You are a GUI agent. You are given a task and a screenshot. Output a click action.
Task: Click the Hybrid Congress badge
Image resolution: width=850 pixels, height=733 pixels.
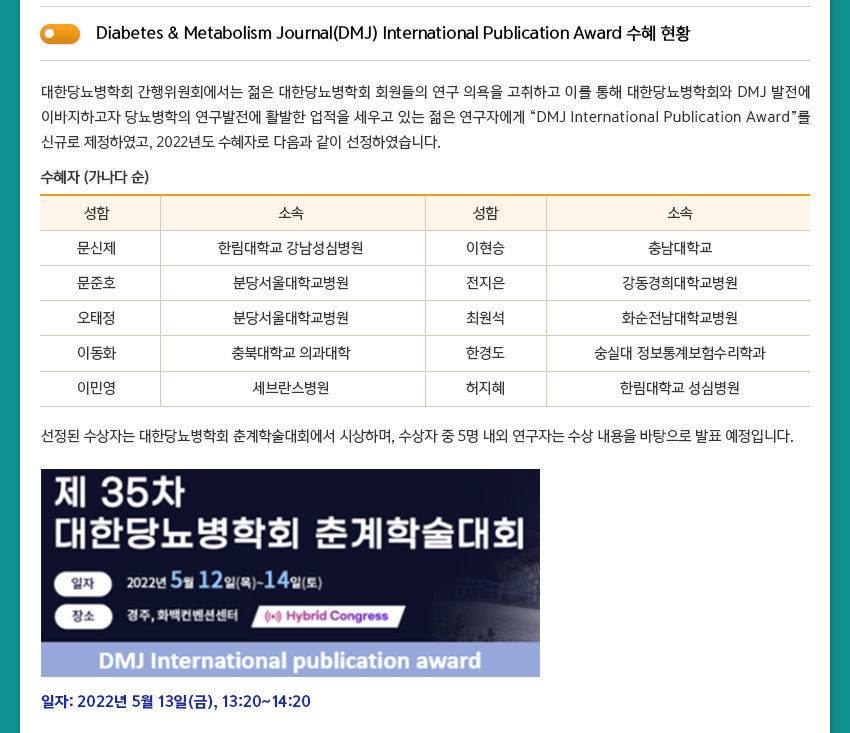tap(329, 616)
